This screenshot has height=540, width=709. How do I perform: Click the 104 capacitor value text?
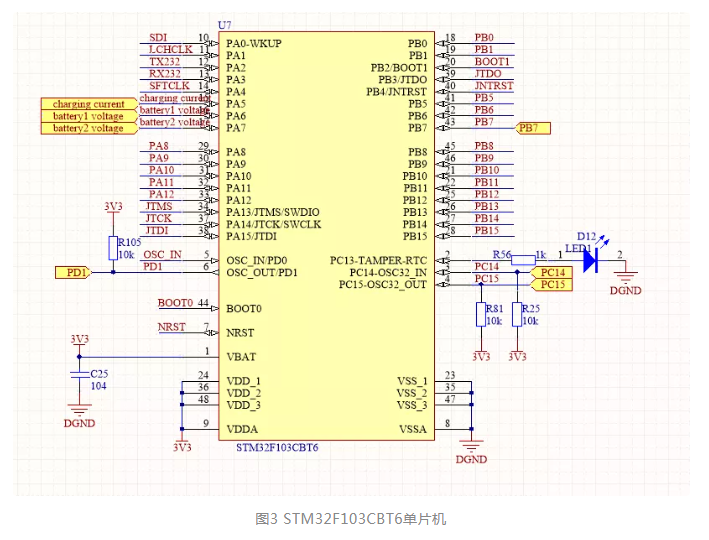point(98,386)
